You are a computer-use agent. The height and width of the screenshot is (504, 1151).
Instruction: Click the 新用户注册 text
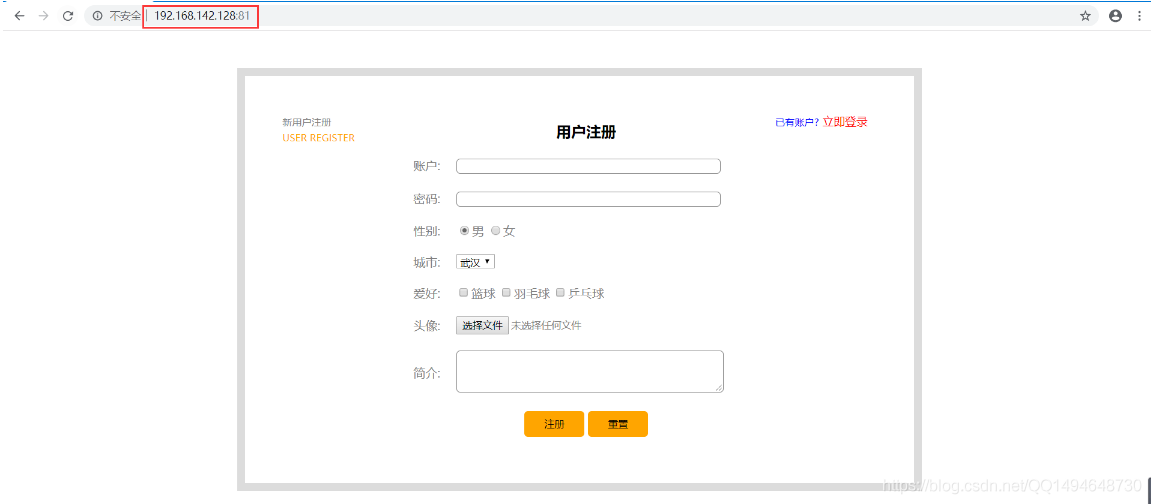click(x=307, y=123)
